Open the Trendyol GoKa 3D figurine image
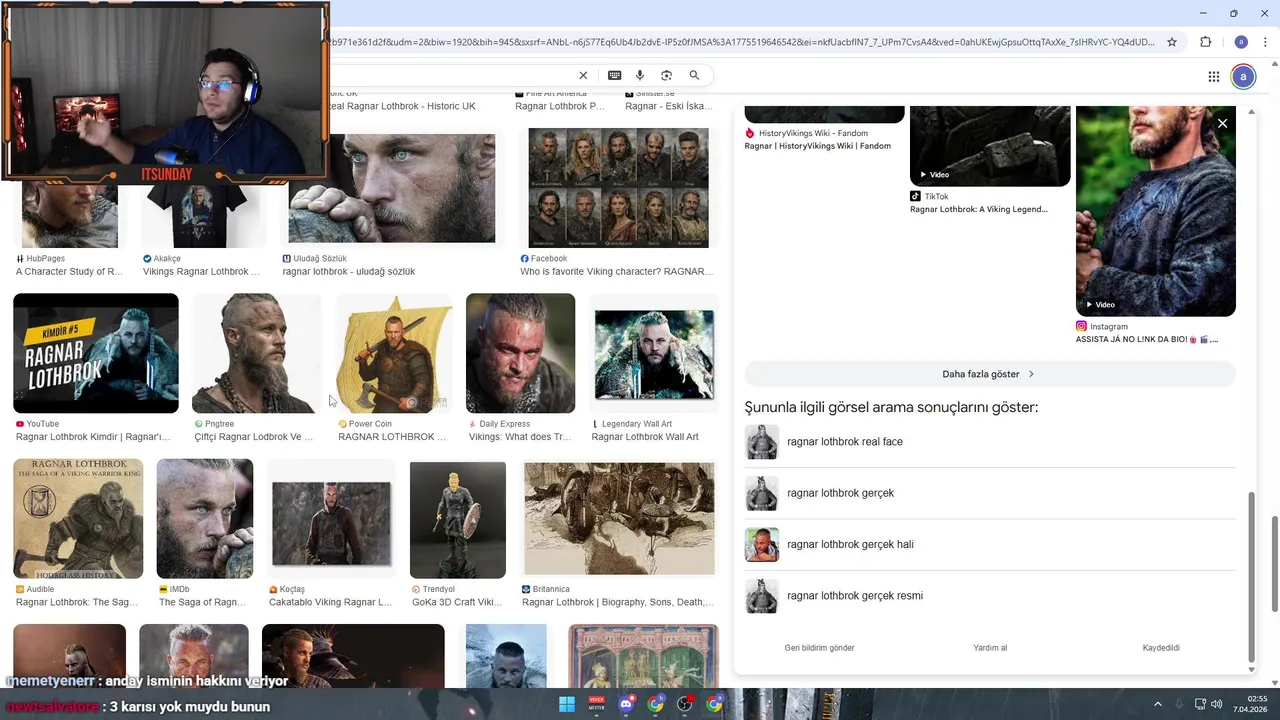 coord(458,518)
